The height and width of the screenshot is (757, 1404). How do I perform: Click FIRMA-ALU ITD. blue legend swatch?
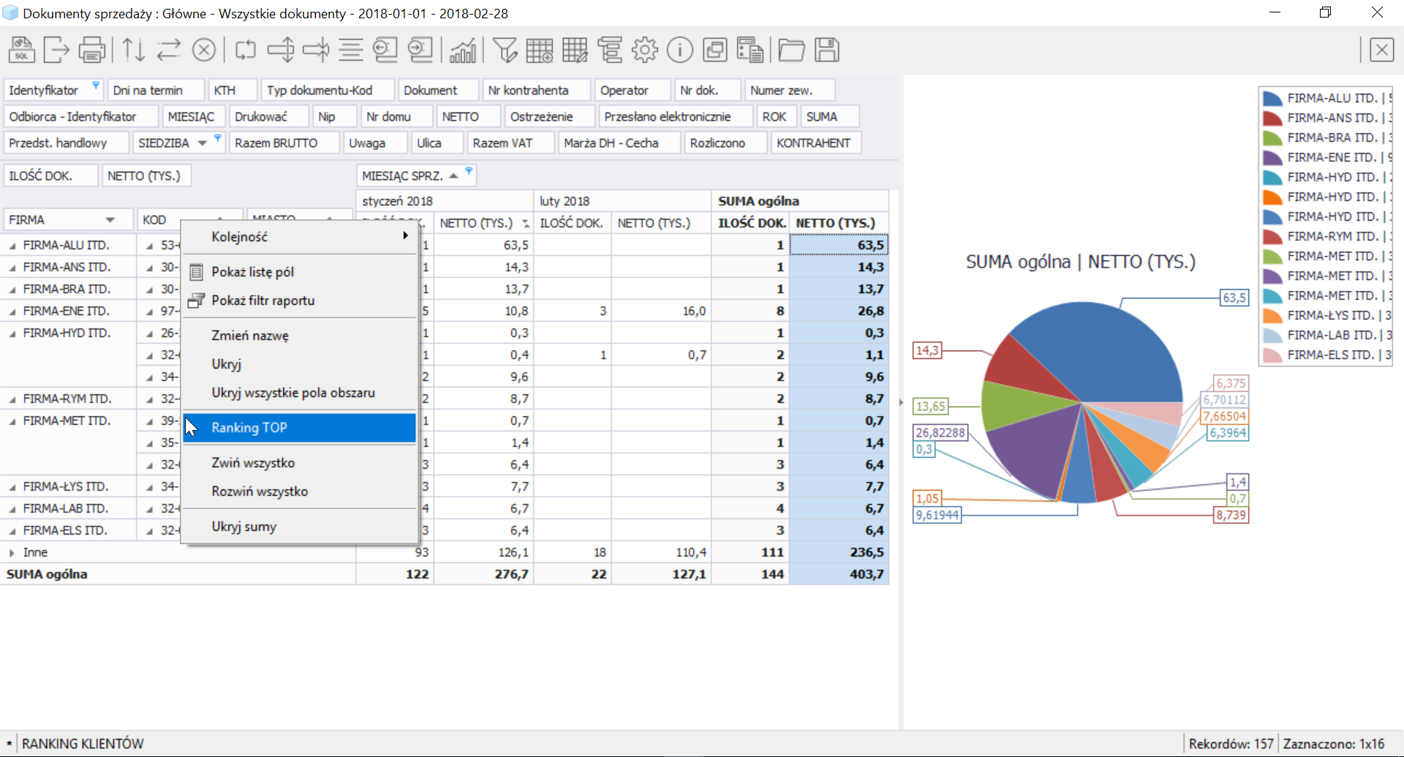tap(1272, 99)
